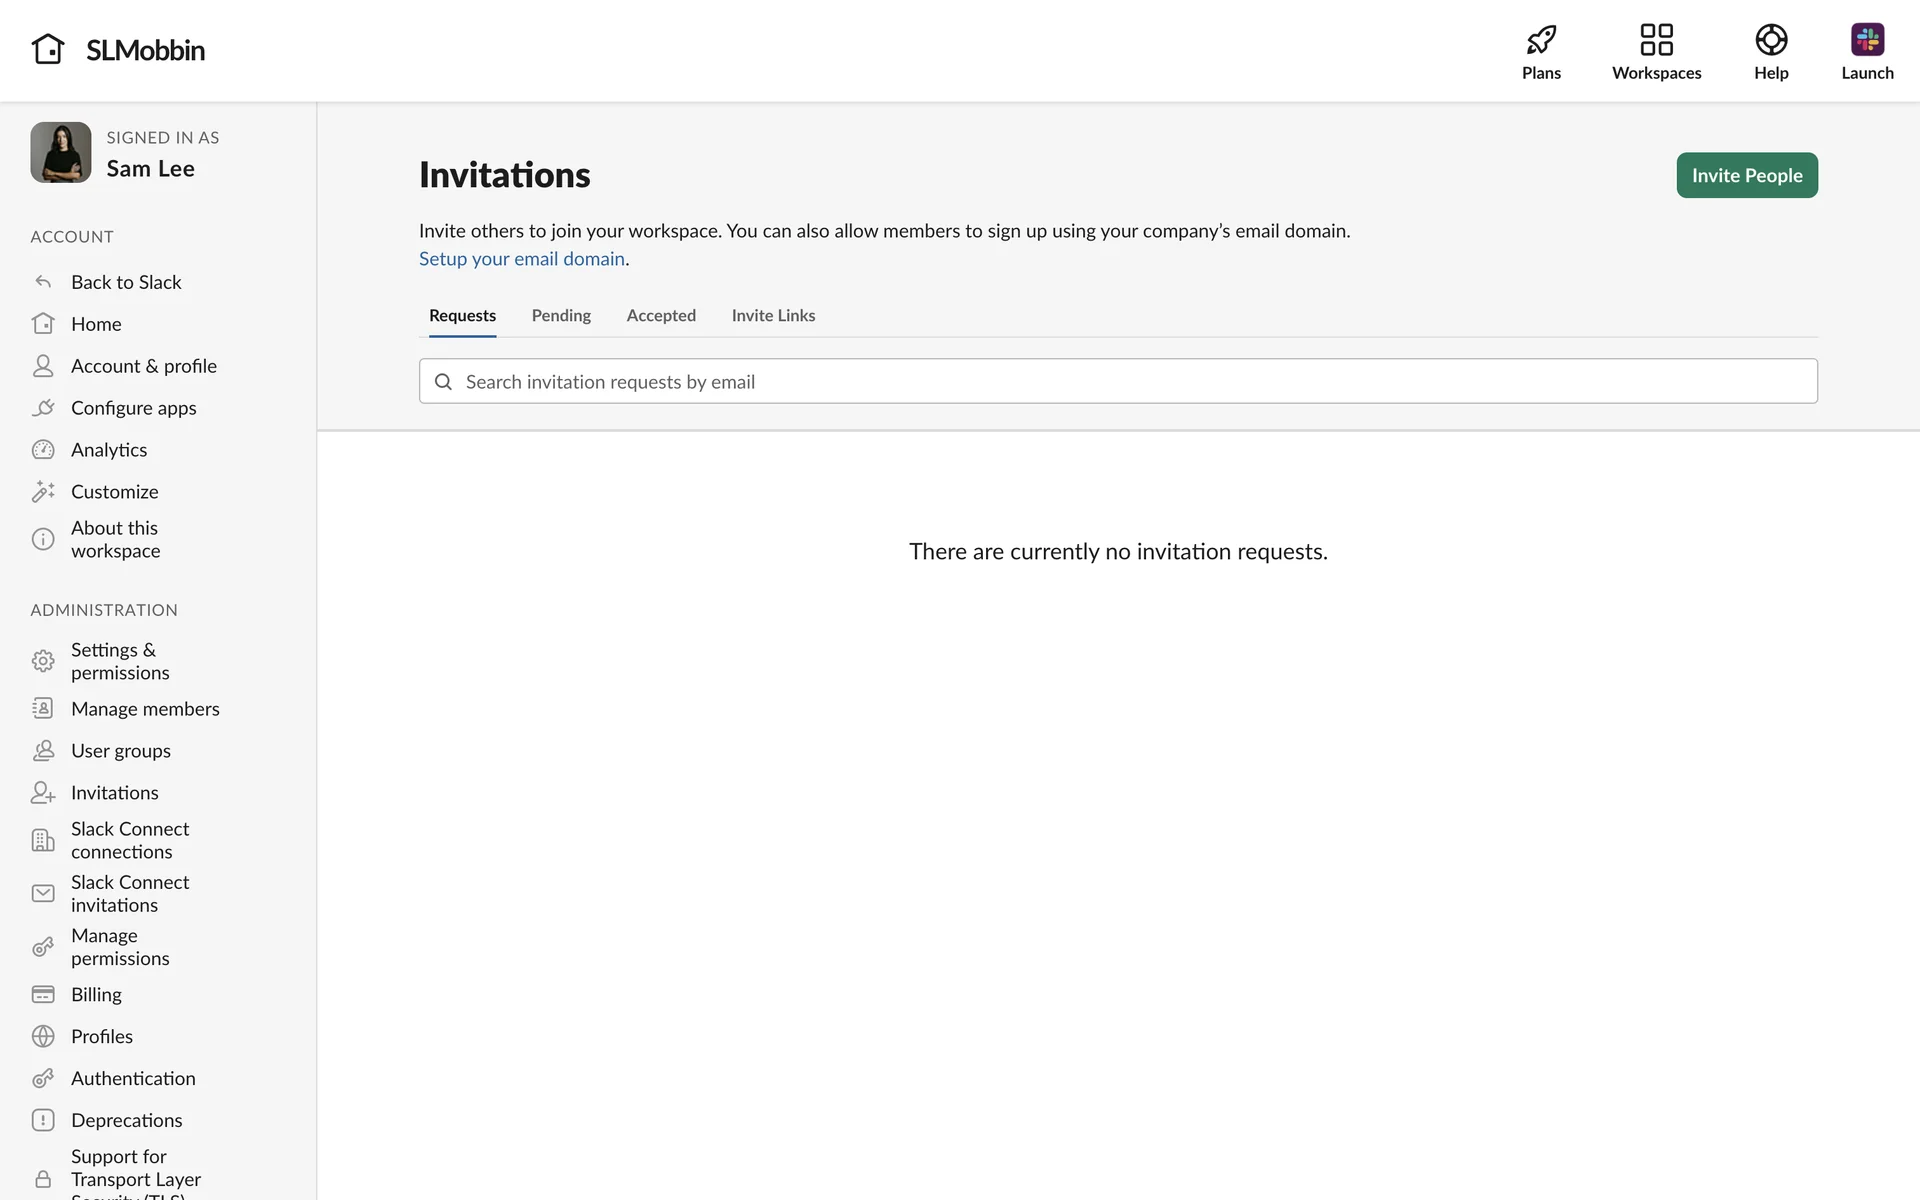Open Manage members in sidebar
Viewport: 1920px width, 1200px height.
145,709
